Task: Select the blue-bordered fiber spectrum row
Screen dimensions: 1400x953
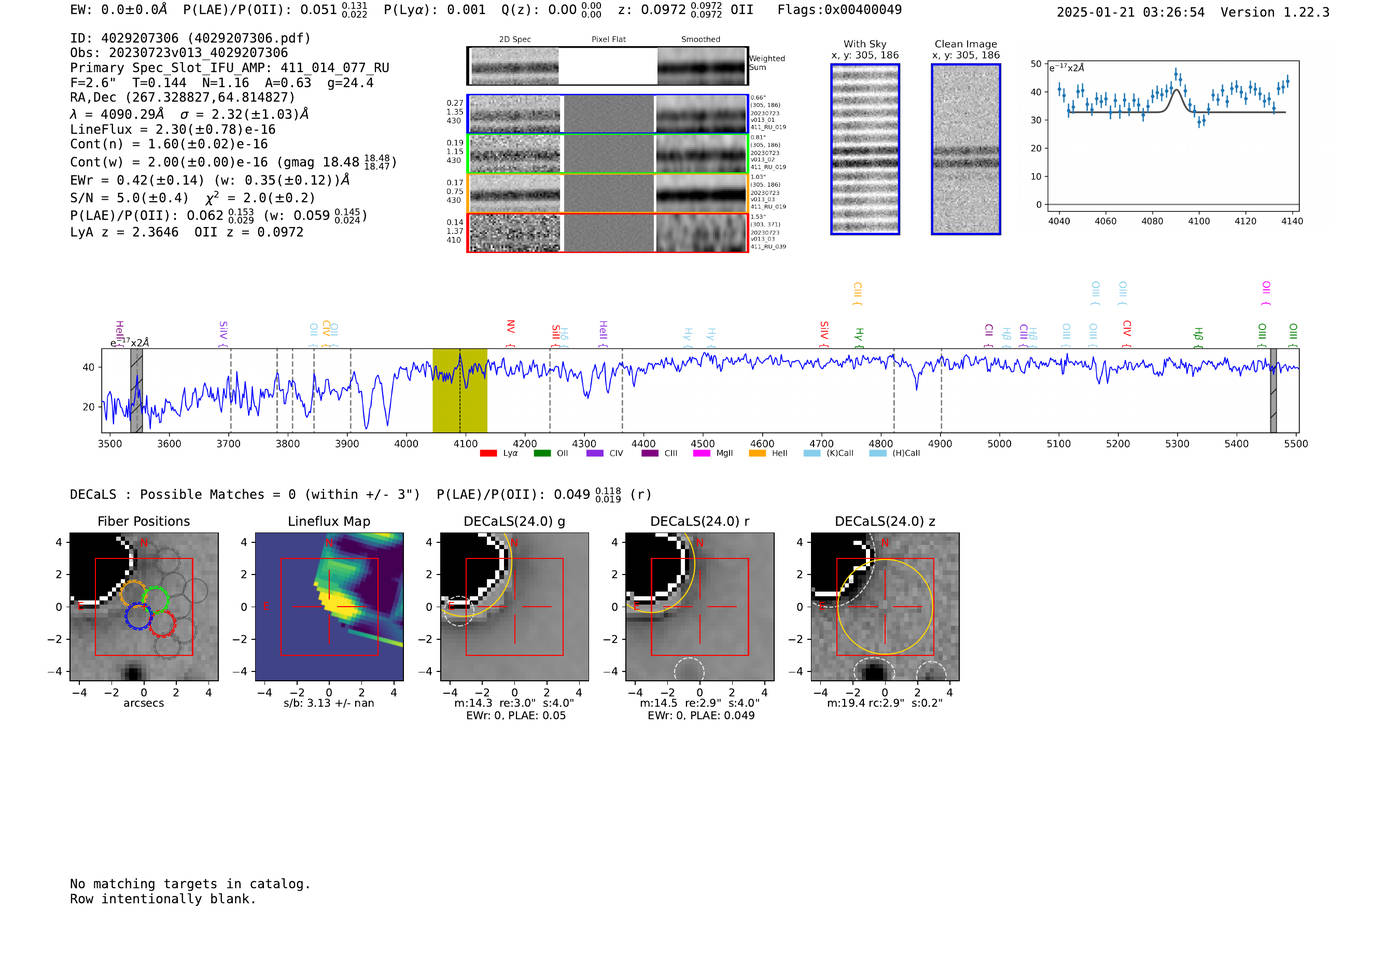Action: [x=607, y=114]
